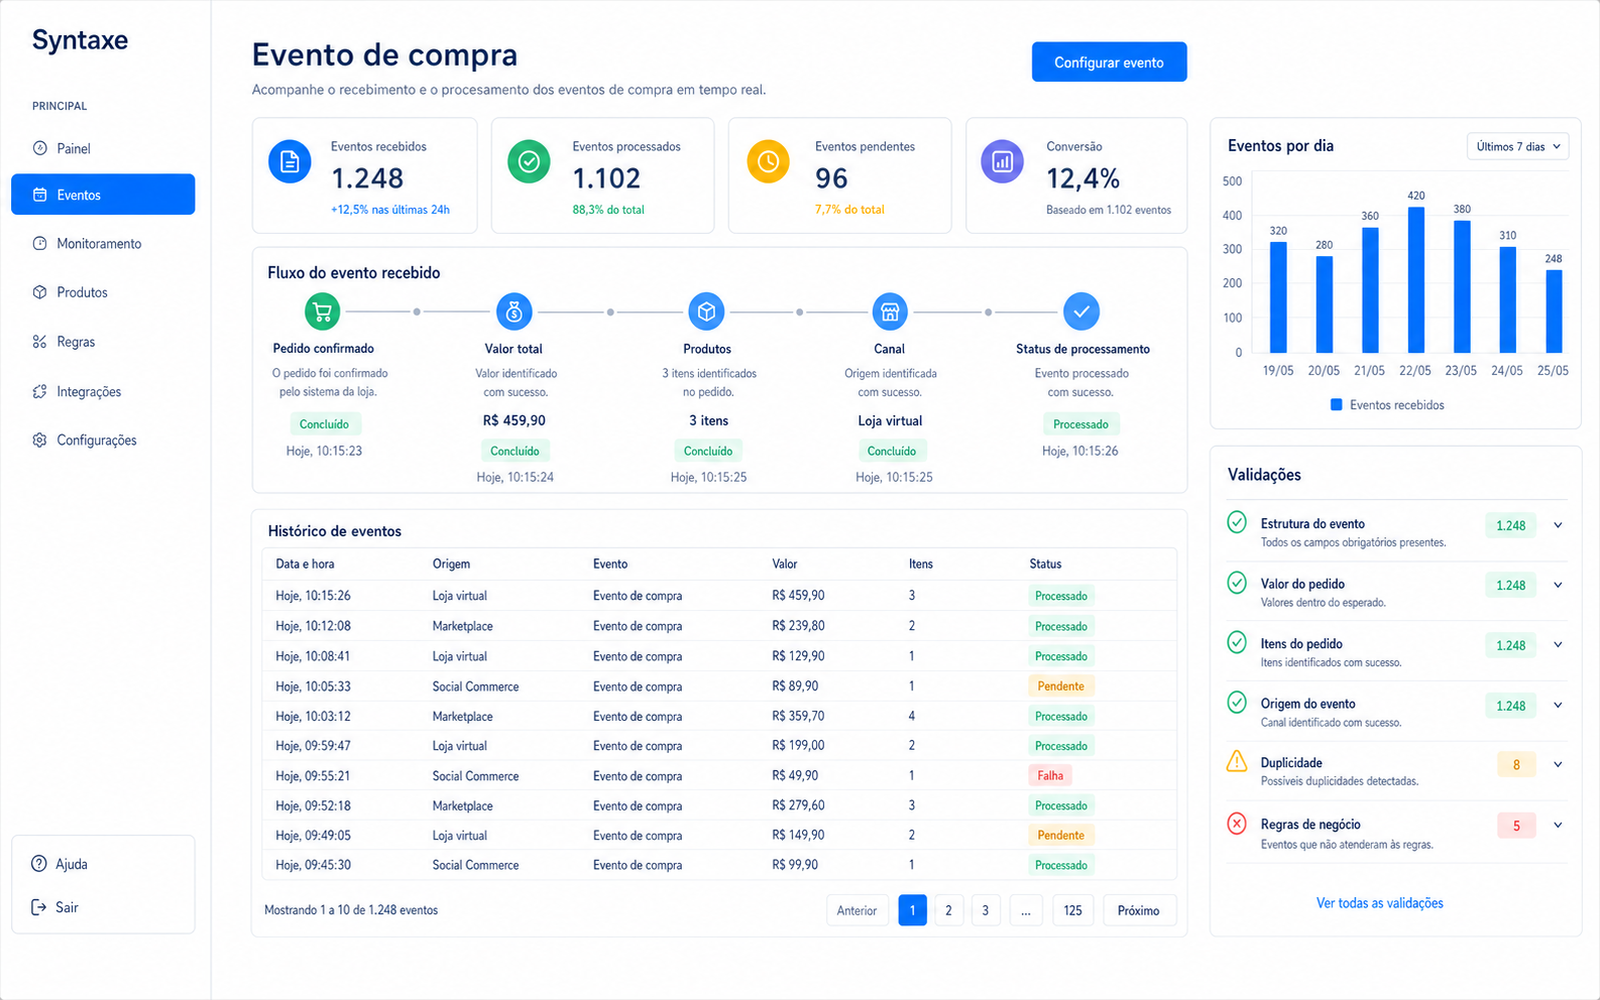Click the Pedido confirmado cart icon

click(322, 312)
